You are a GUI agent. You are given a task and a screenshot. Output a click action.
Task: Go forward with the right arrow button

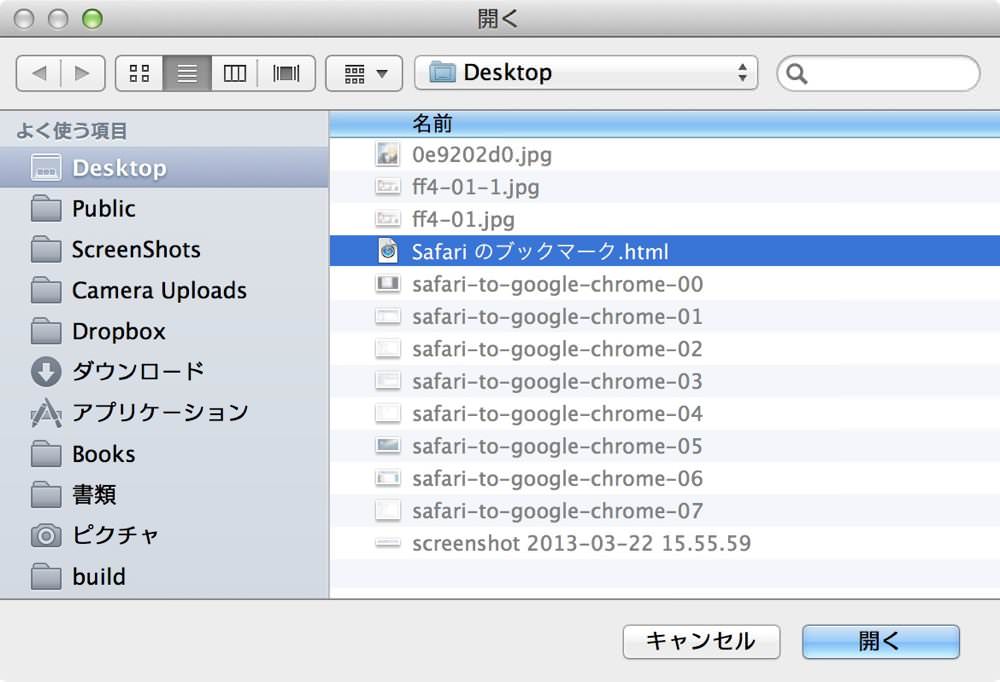[83, 73]
